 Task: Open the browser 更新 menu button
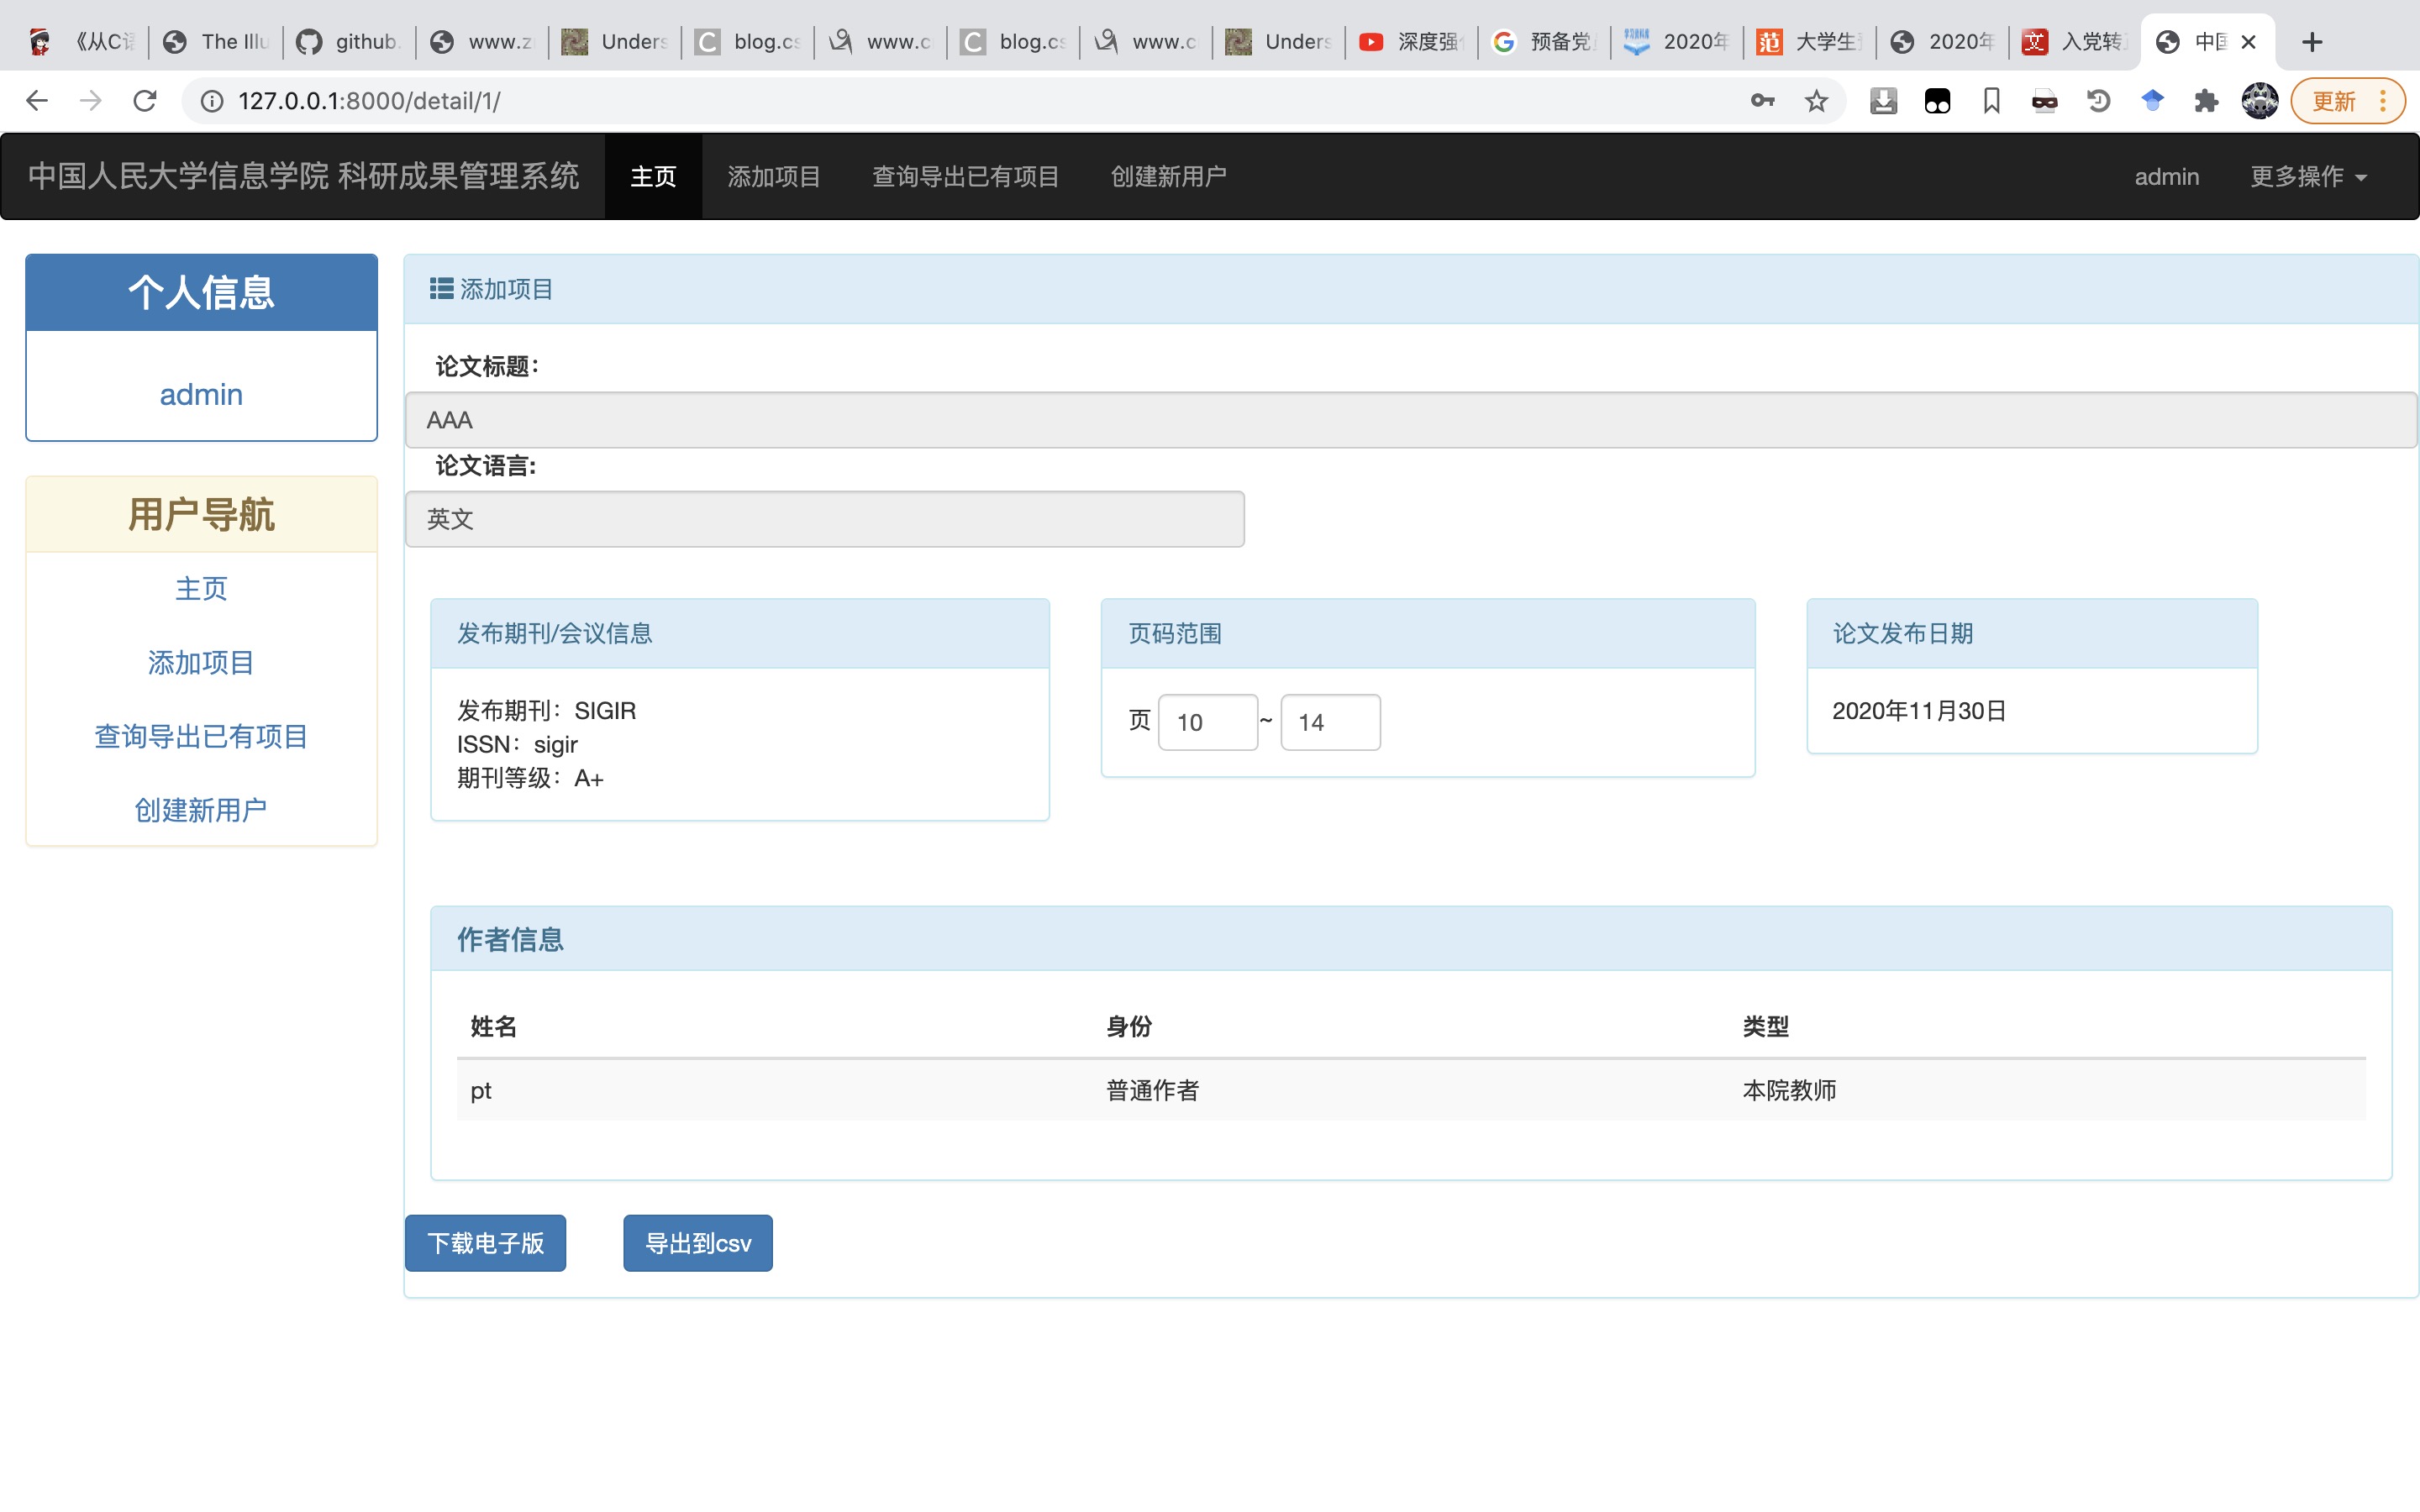(2346, 101)
